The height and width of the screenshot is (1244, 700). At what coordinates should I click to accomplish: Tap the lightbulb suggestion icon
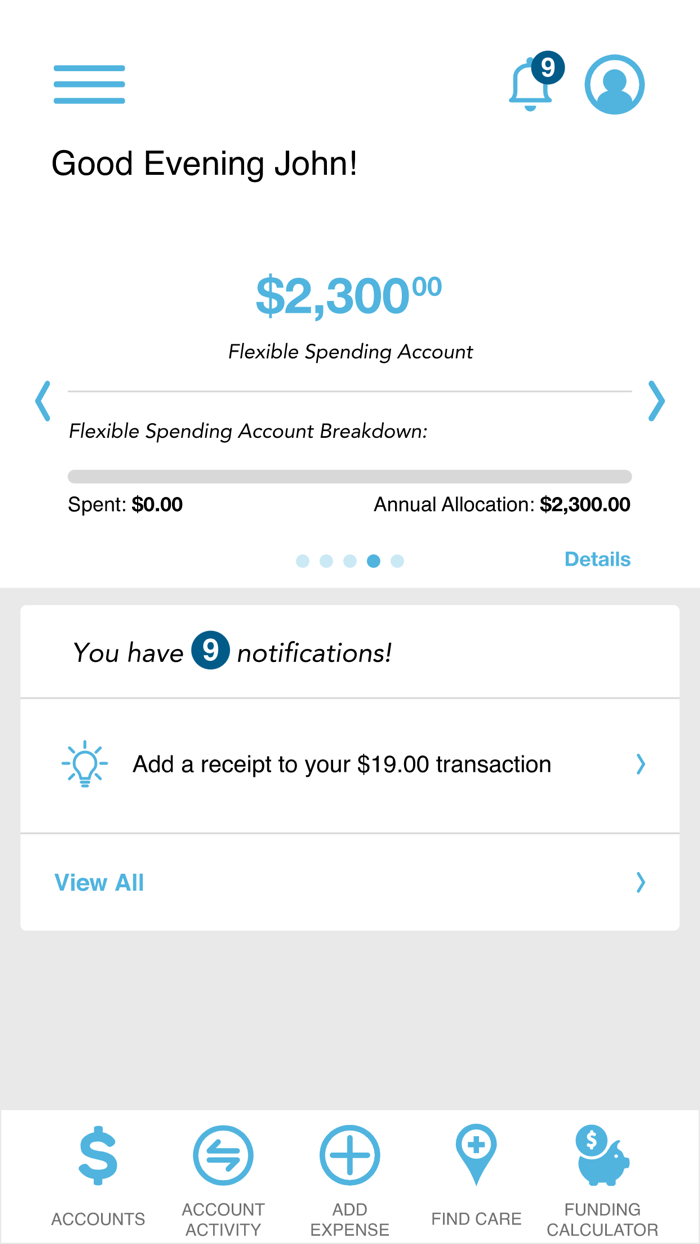click(84, 764)
